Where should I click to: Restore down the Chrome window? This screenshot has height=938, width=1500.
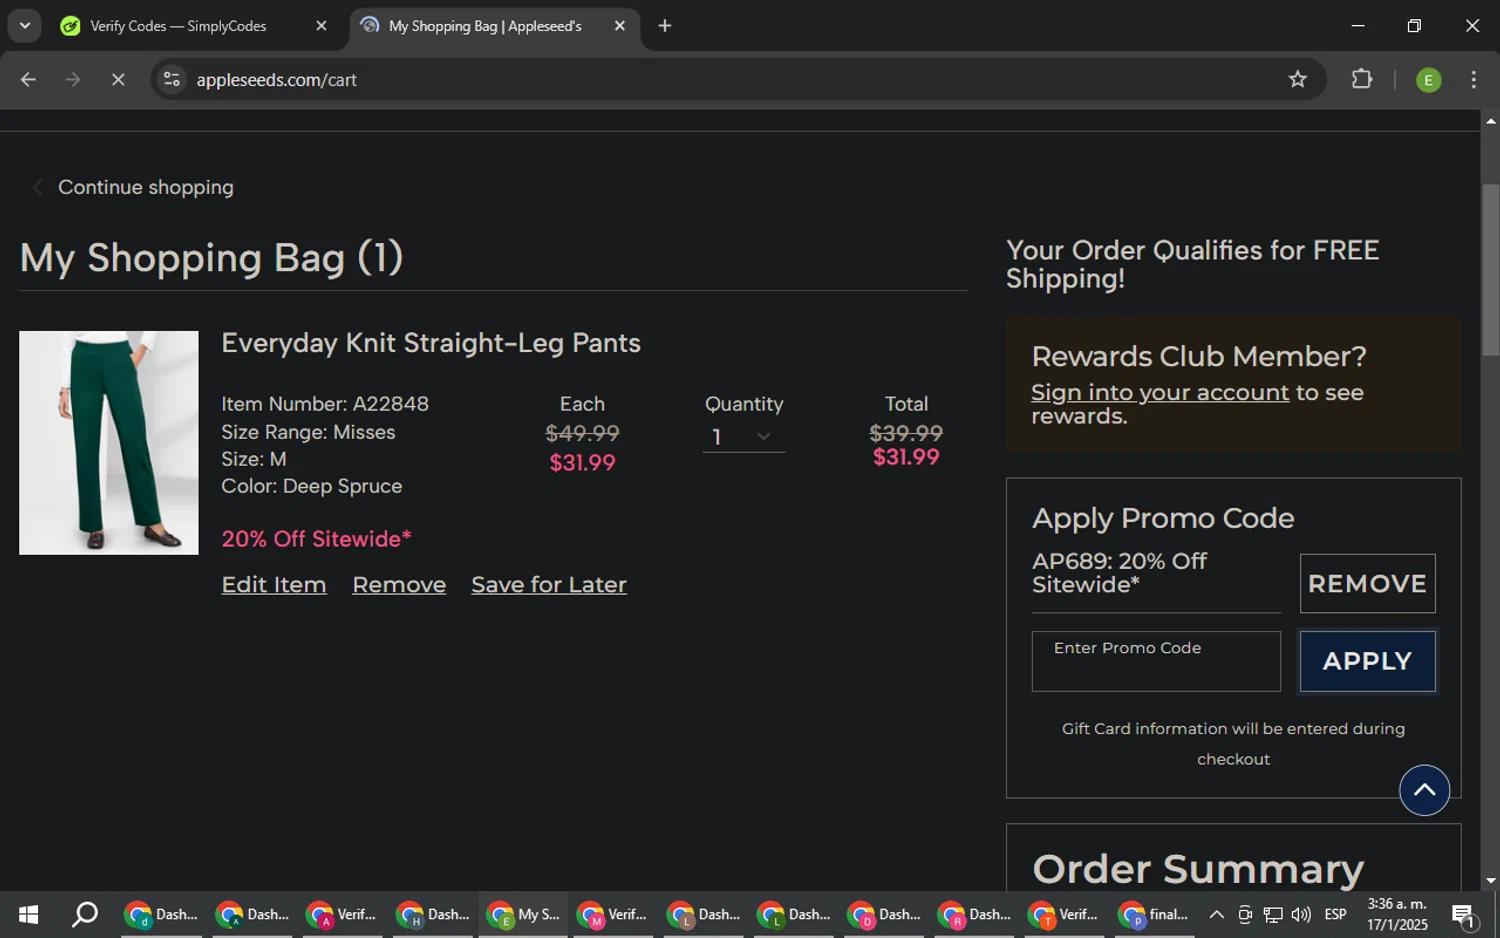(x=1414, y=26)
